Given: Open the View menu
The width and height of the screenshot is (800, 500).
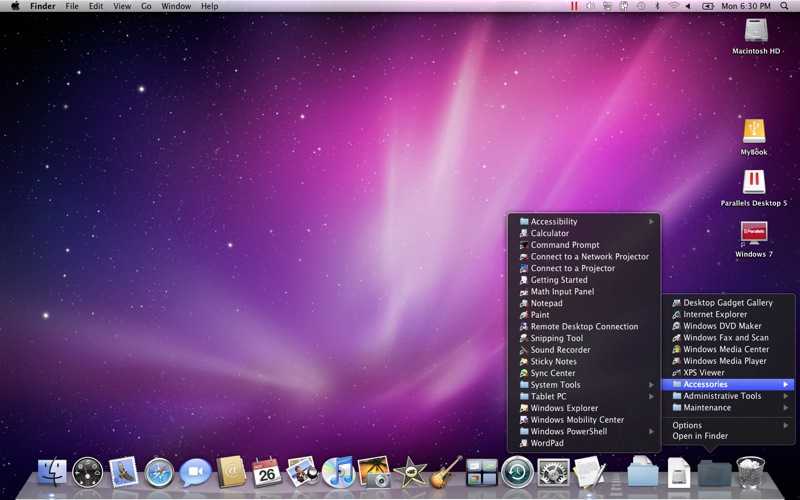Looking at the screenshot, I should [122, 6].
